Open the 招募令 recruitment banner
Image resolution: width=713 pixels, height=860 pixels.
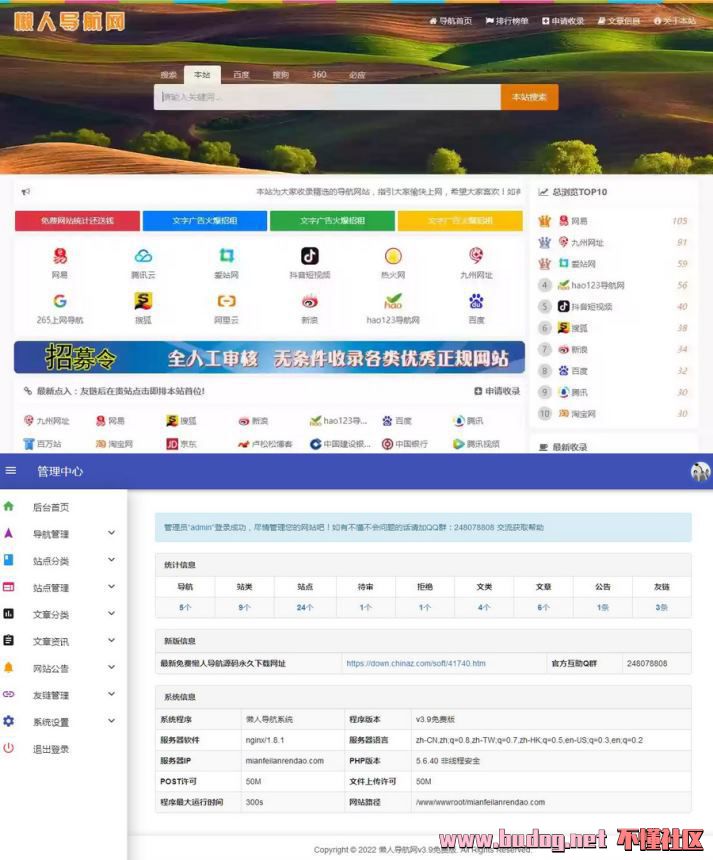pyautogui.click(x=269, y=357)
